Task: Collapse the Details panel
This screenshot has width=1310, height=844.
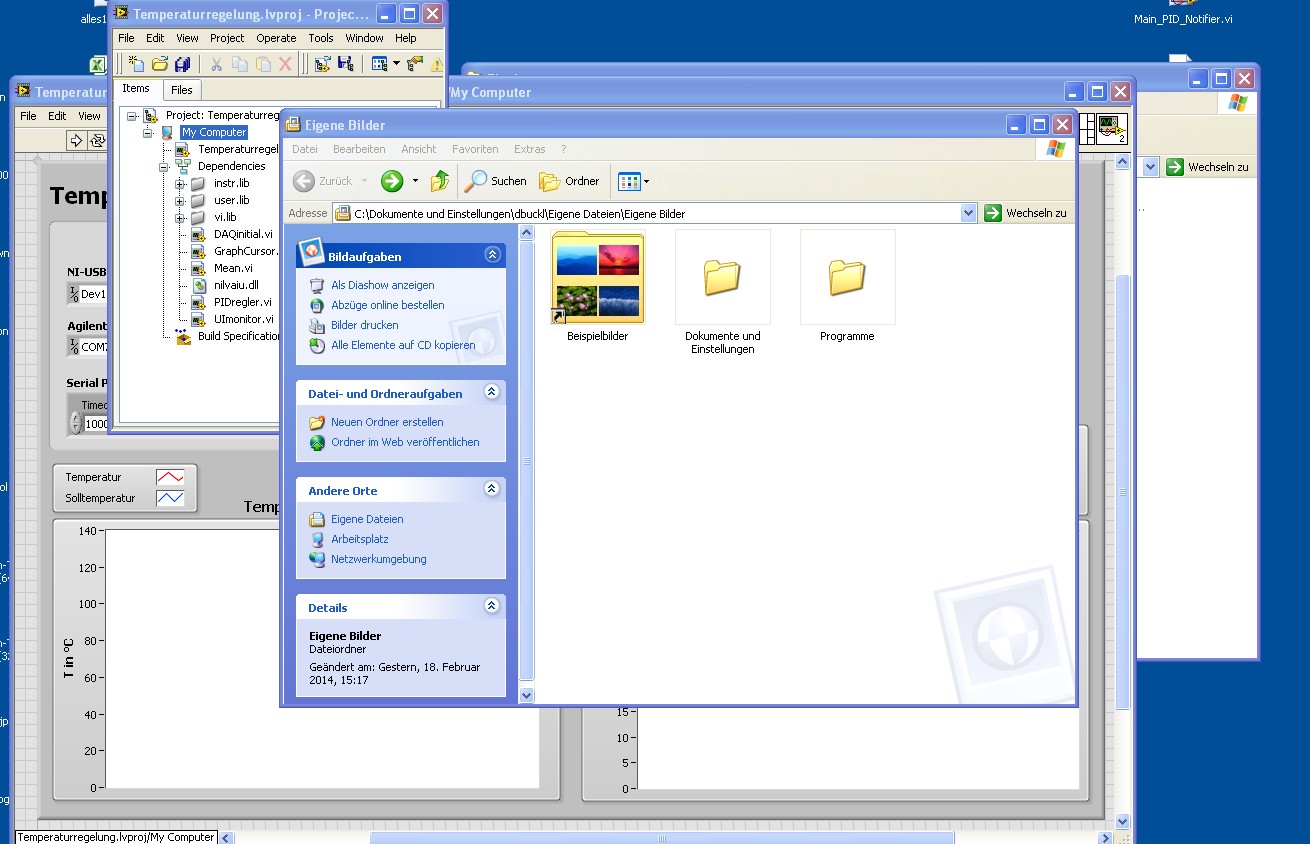Action: pos(491,606)
